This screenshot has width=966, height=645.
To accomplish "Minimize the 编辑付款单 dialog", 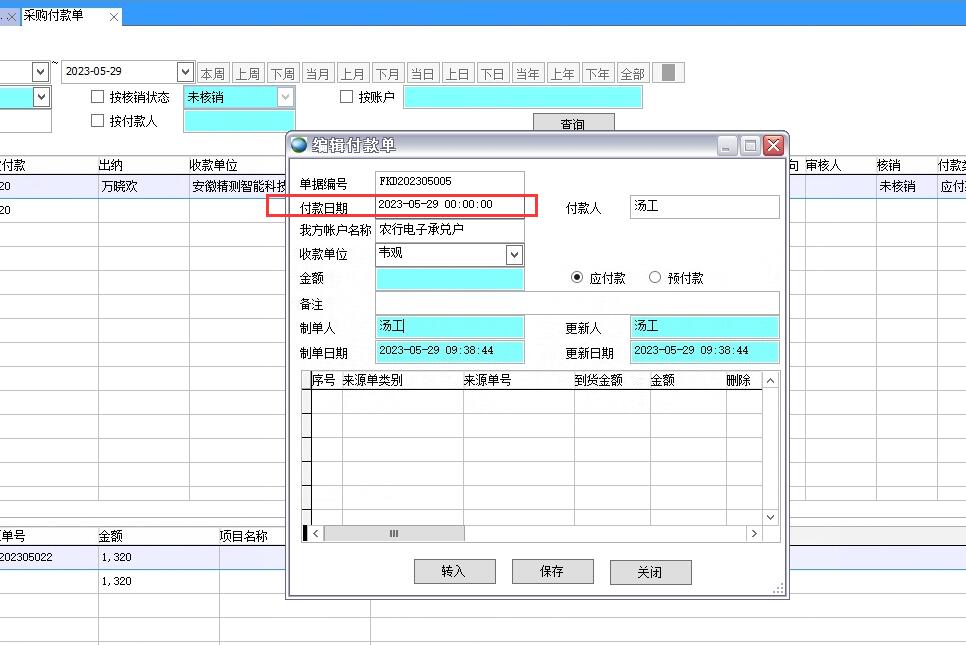I will click(727, 146).
